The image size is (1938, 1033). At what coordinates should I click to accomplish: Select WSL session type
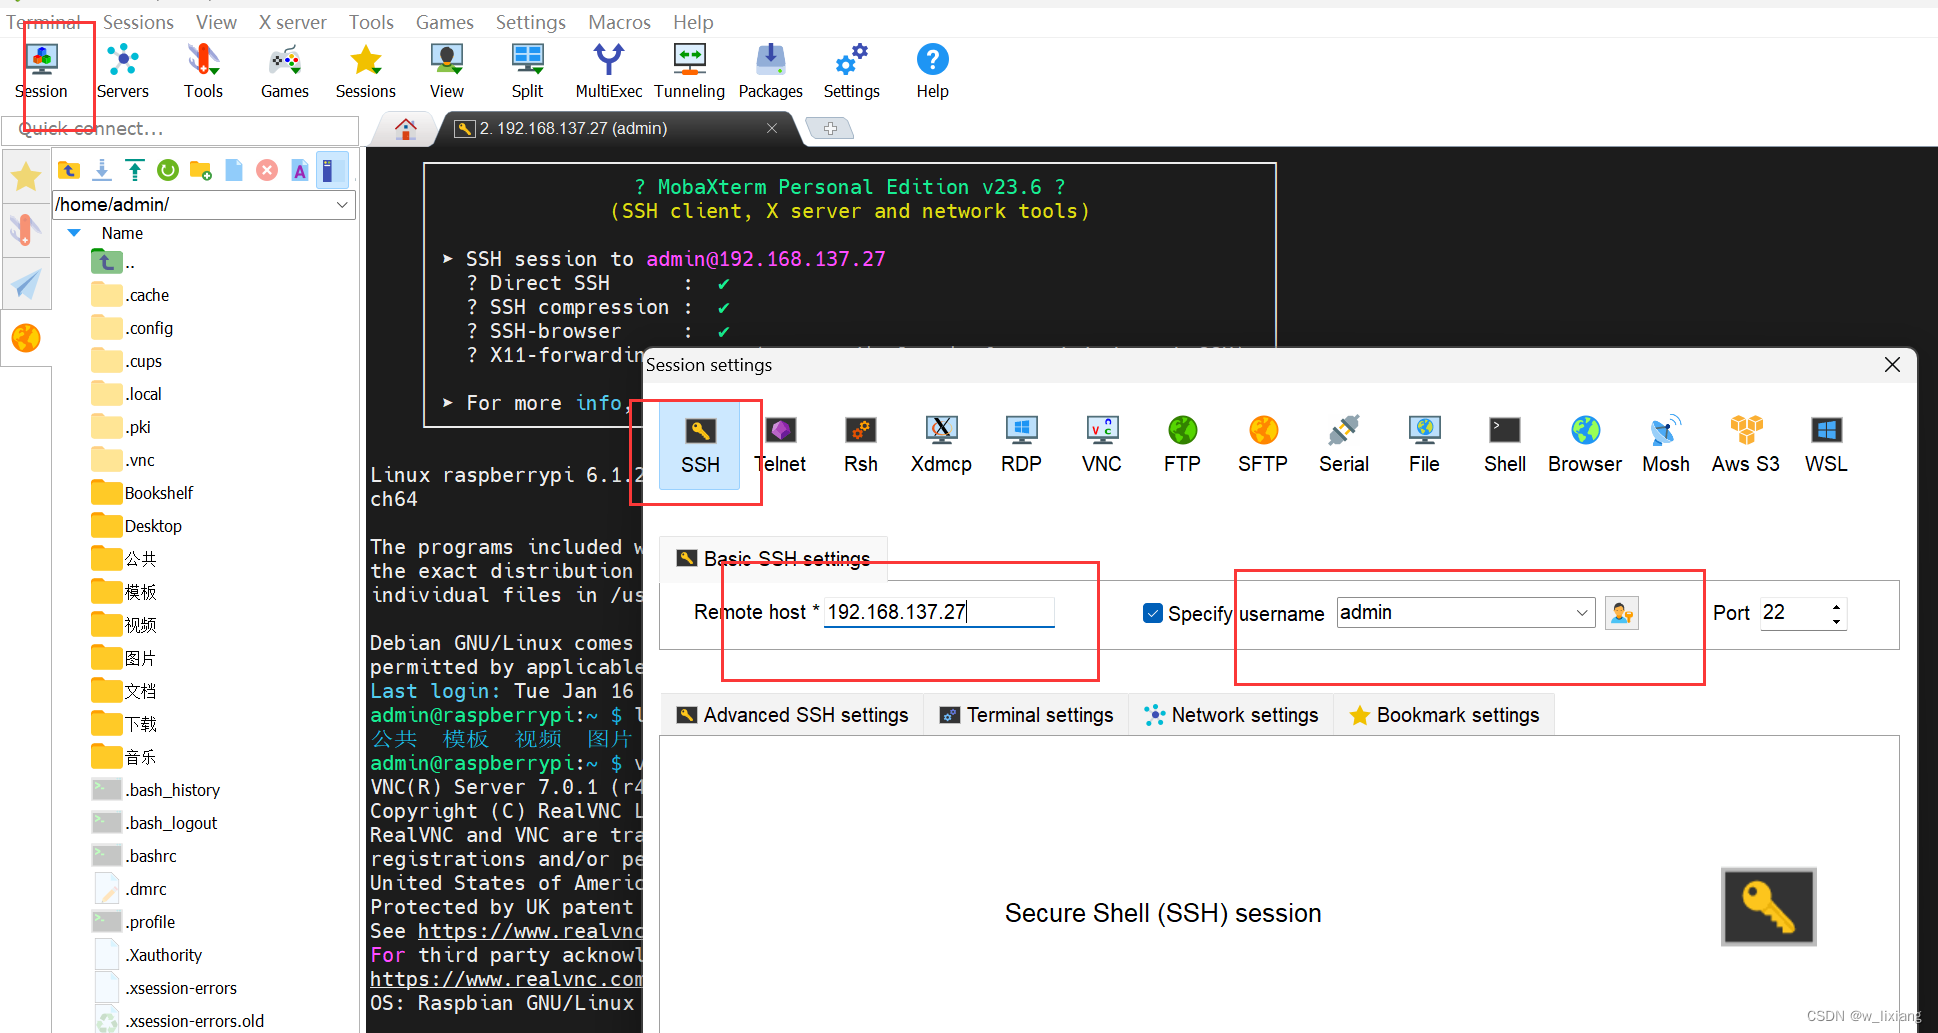point(1826,445)
